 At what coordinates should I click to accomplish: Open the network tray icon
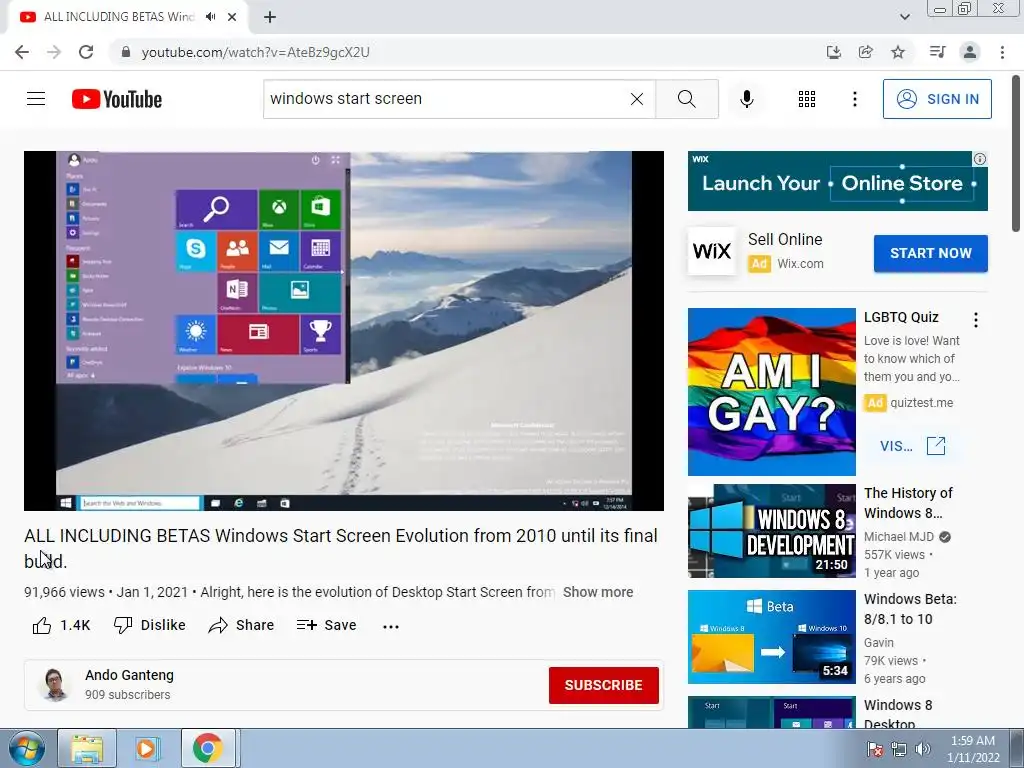899,749
